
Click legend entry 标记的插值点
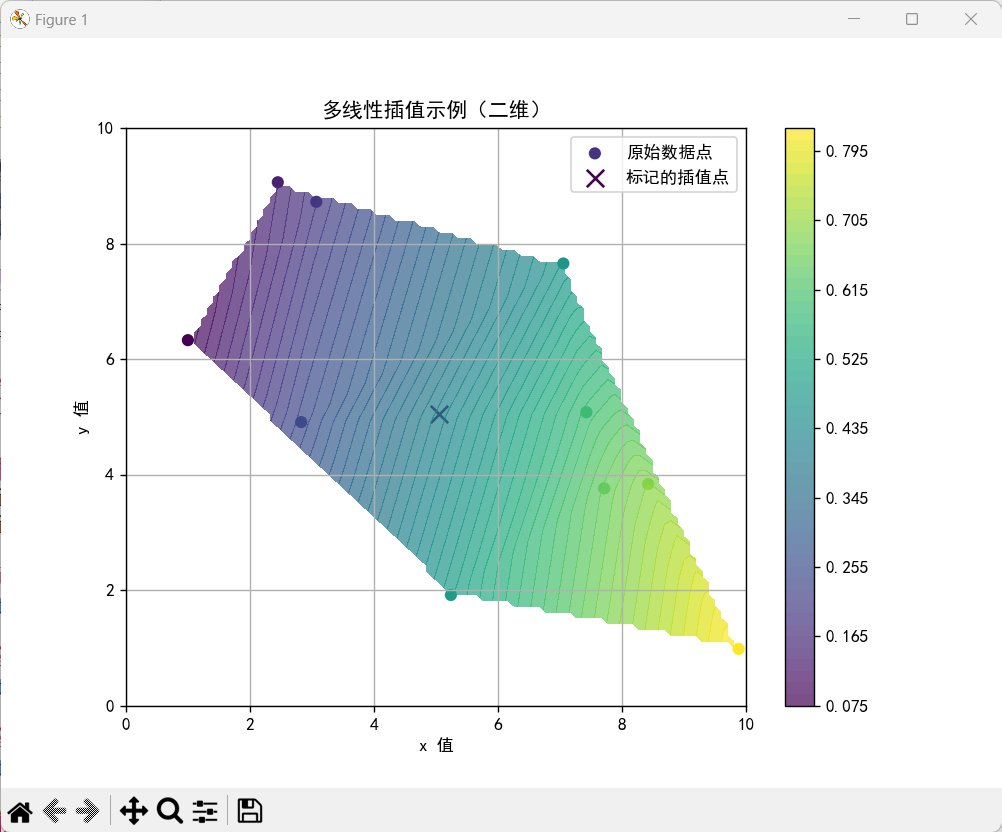click(676, 178)
